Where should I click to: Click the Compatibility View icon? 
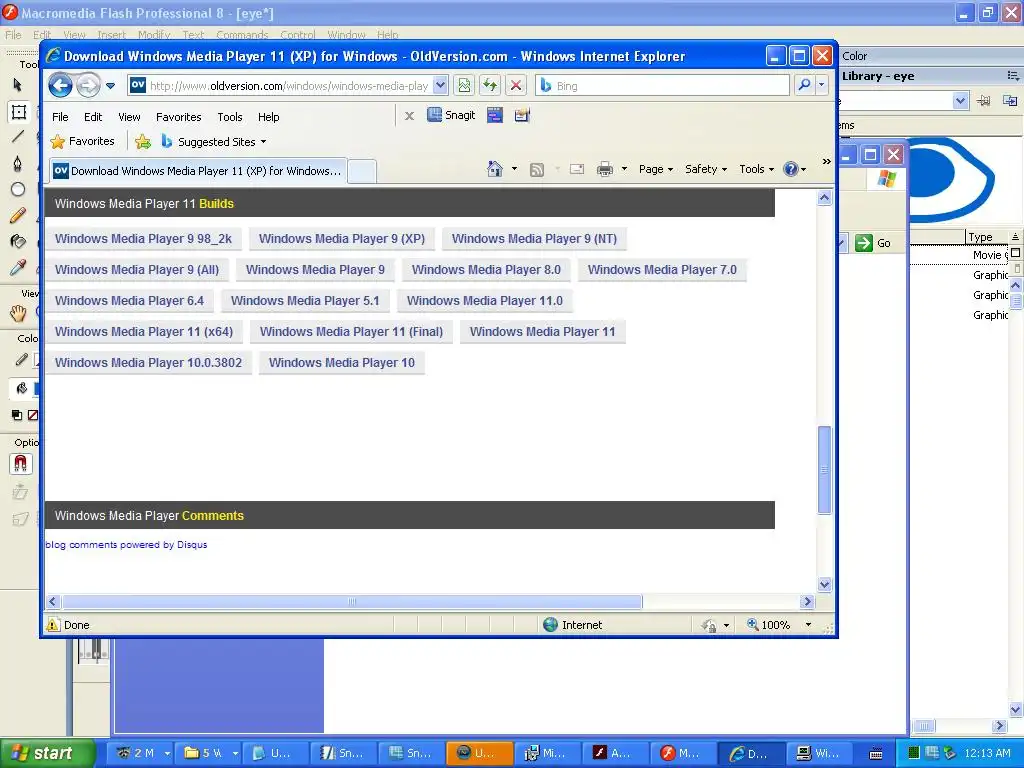pyautogui.click(x=464, y=86)
